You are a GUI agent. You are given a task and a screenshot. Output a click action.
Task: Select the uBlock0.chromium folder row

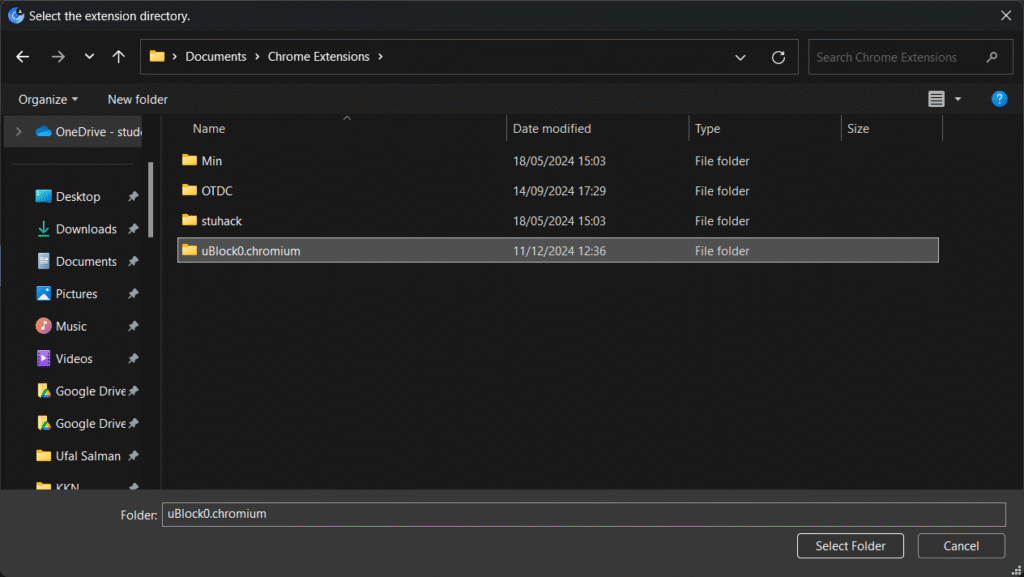coord(558,251)
